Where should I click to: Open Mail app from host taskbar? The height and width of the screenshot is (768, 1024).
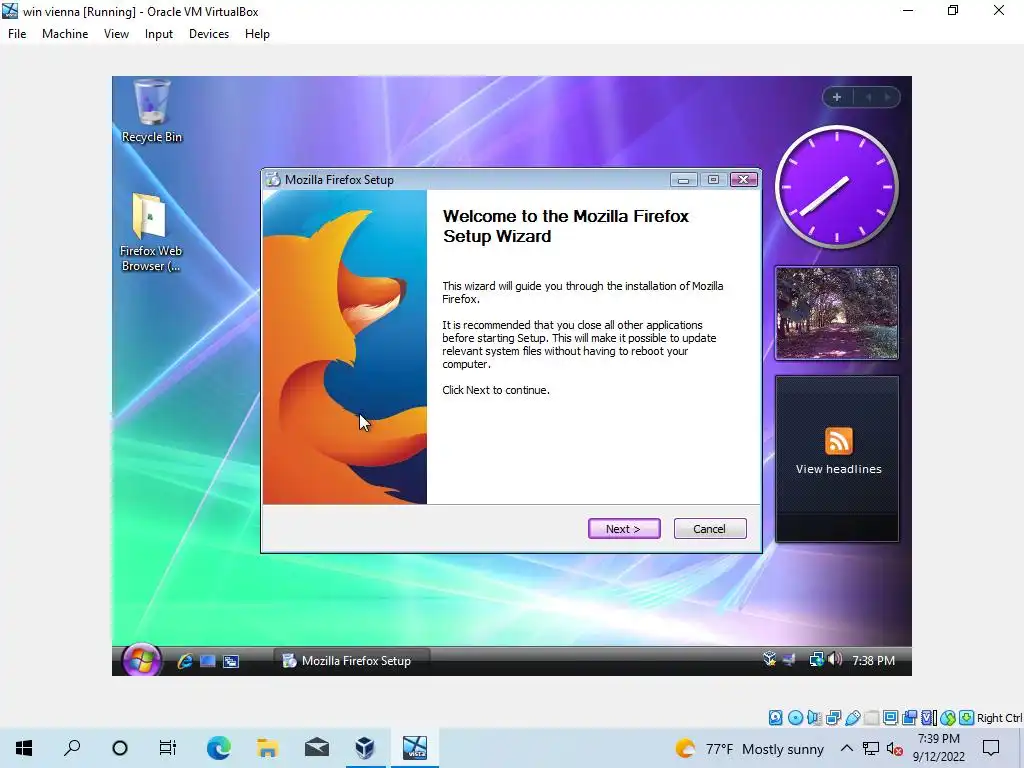317,748
